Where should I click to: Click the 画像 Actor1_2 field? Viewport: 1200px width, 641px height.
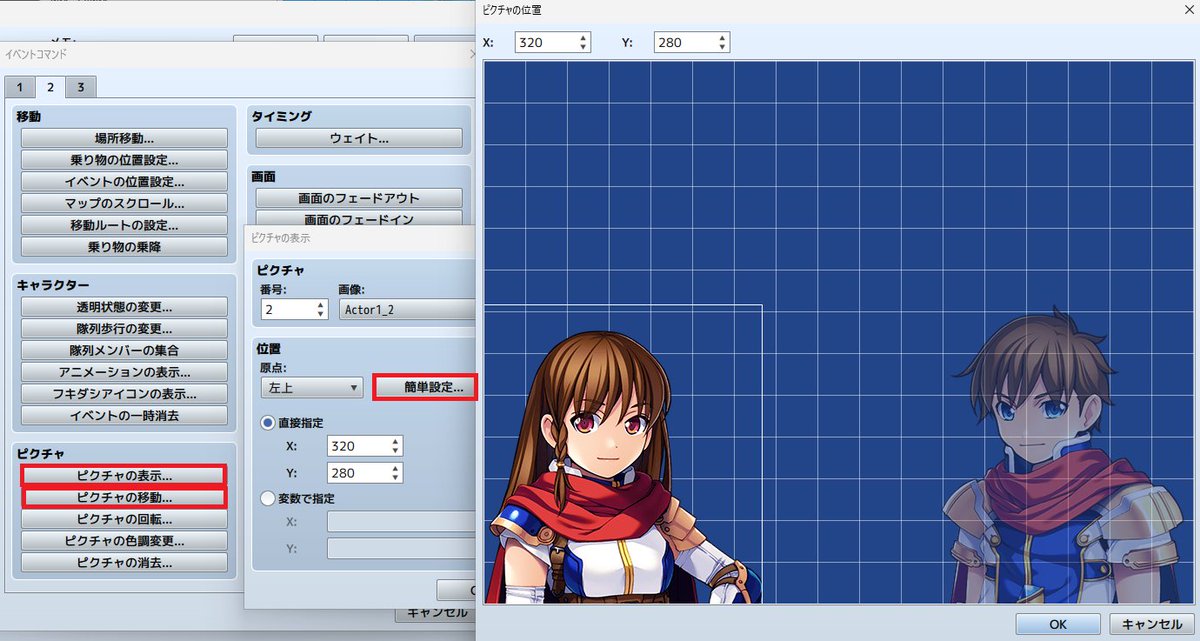click(x=406, y=310)
